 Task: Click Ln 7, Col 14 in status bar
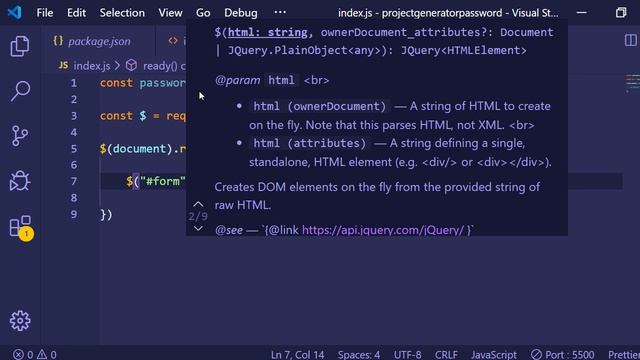298,354
